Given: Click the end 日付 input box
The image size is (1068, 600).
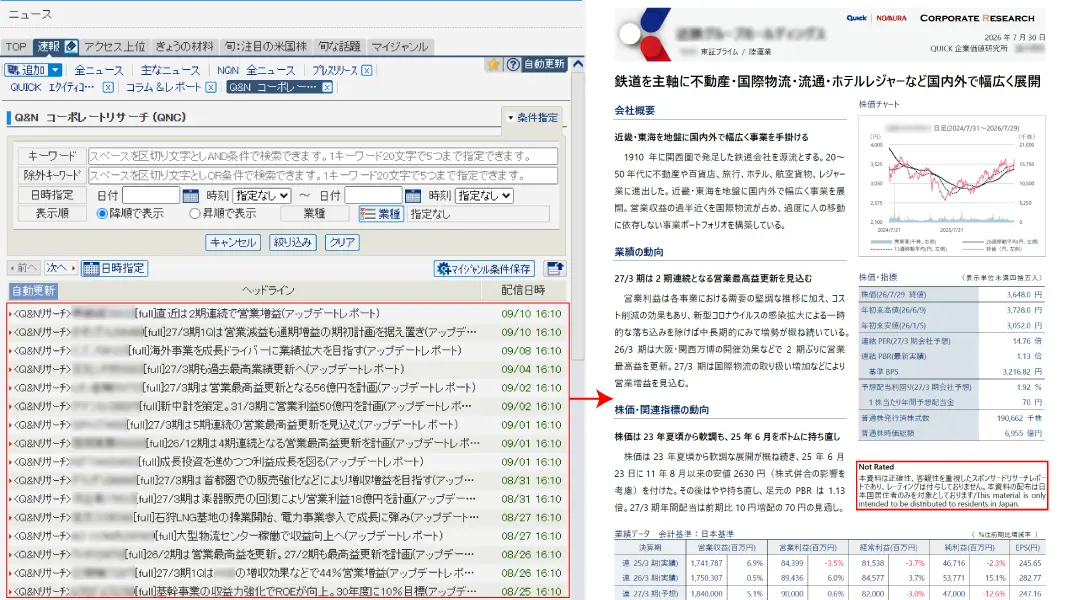Looking at the screenshot, I should [x=373, y=195].
